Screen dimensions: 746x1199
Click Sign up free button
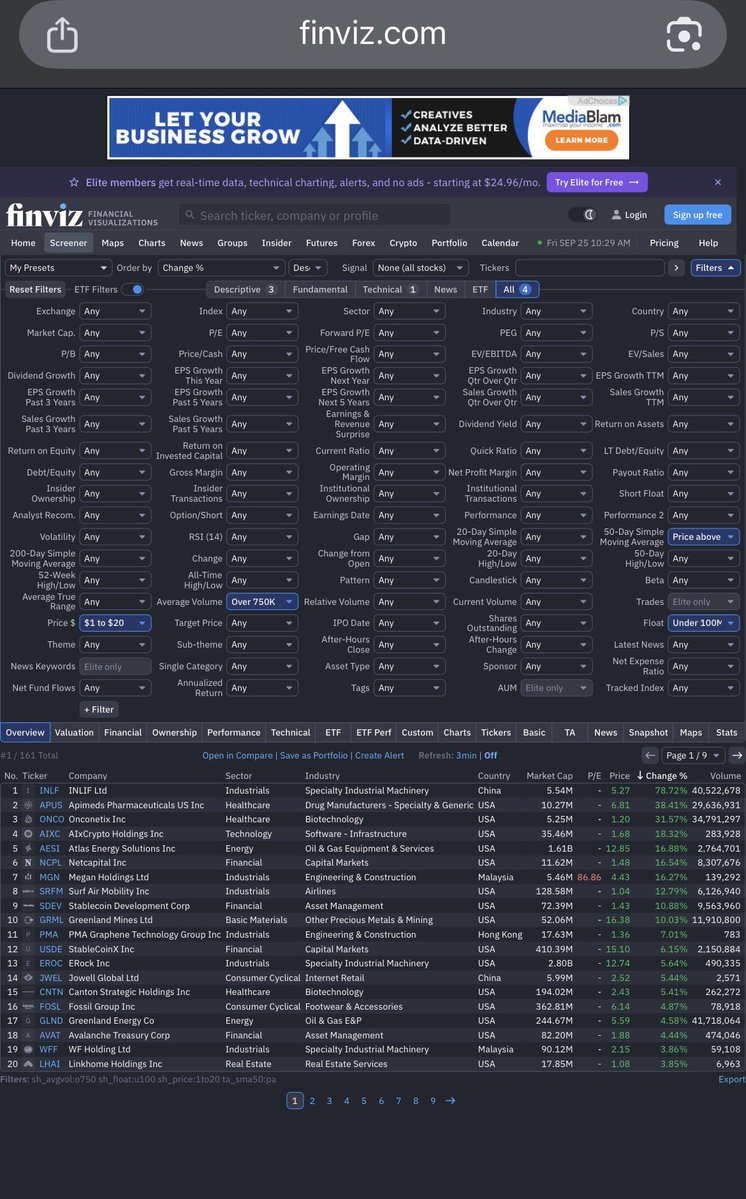[697, 215]
